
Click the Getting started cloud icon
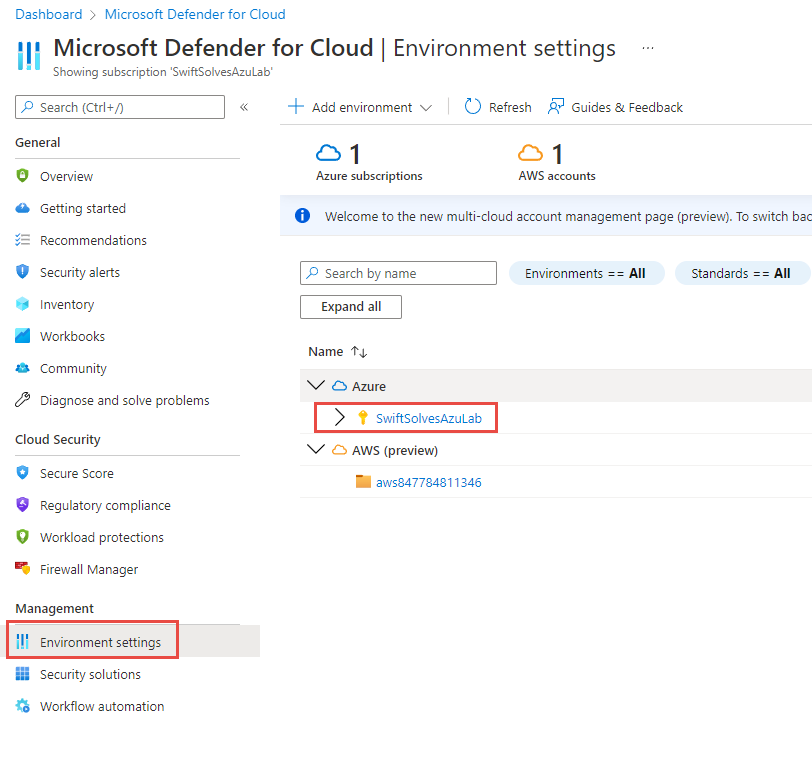22,208
